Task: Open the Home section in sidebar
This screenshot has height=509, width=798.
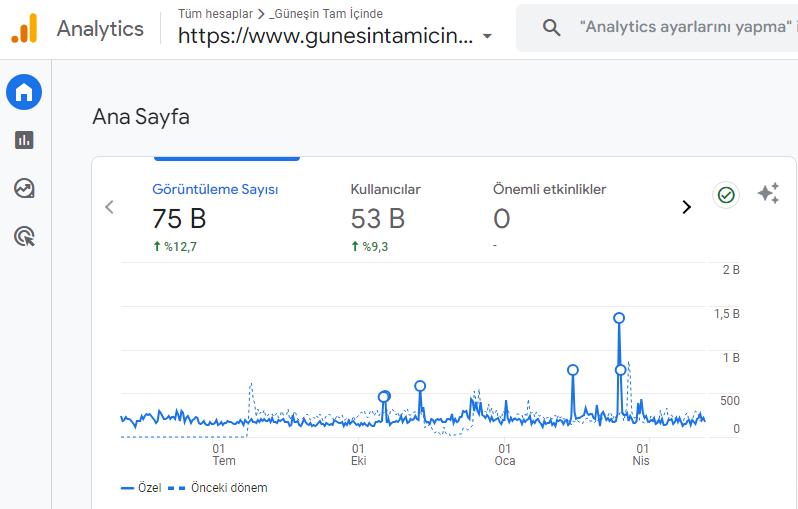Action: click(x=24, y=92)
